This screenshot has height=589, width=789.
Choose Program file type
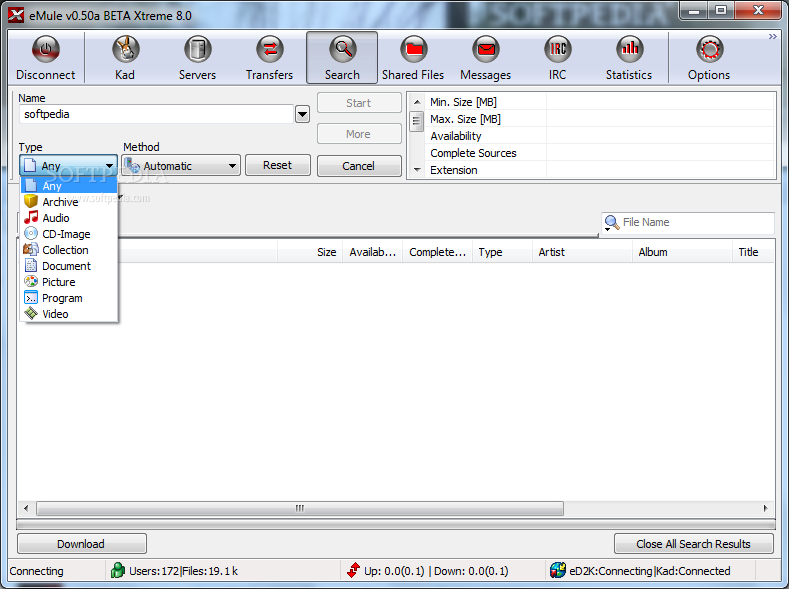(x=69, y=298)
